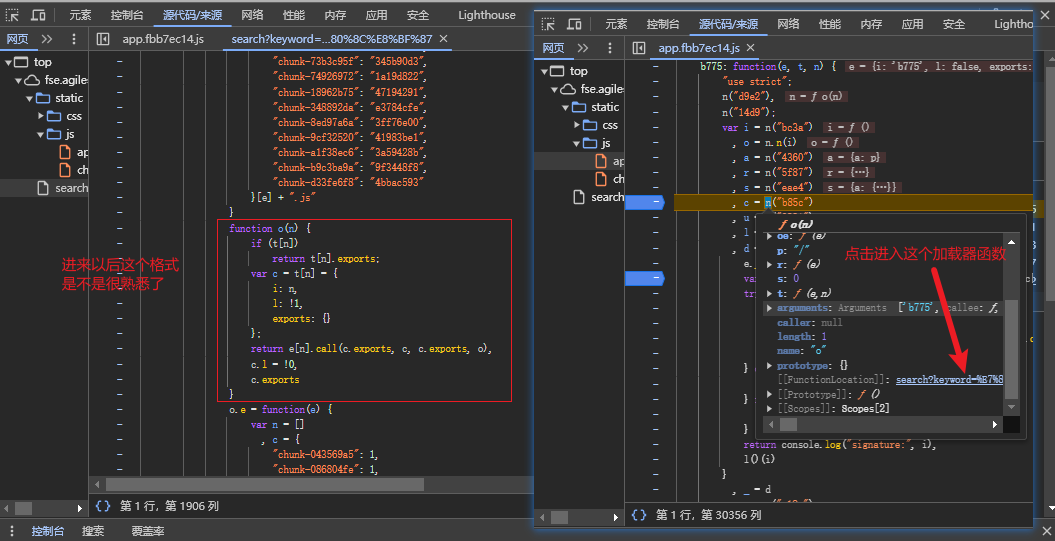The height and width of the screenshot is (541, 1055).
Task: Remove breakpoint on the n("b85c") line
Action: (x=645, y=203)
